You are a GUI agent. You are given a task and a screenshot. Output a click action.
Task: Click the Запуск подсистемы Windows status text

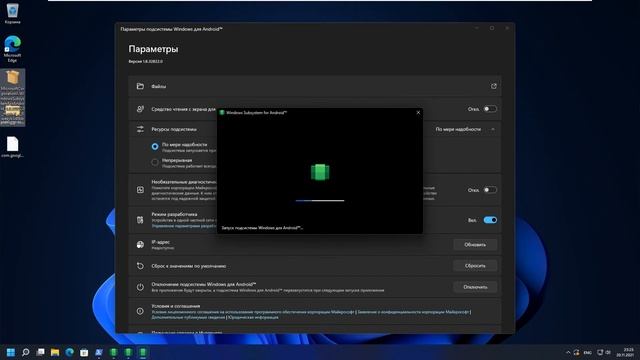262,228
